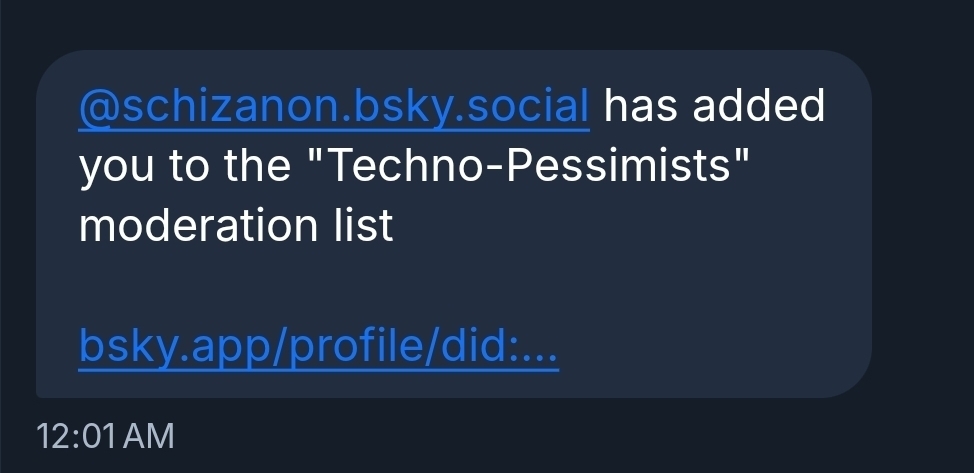This screenshot has height=473, width=974.
Task: Click the "you to the" message text
Action: click(x=183, y=166)
